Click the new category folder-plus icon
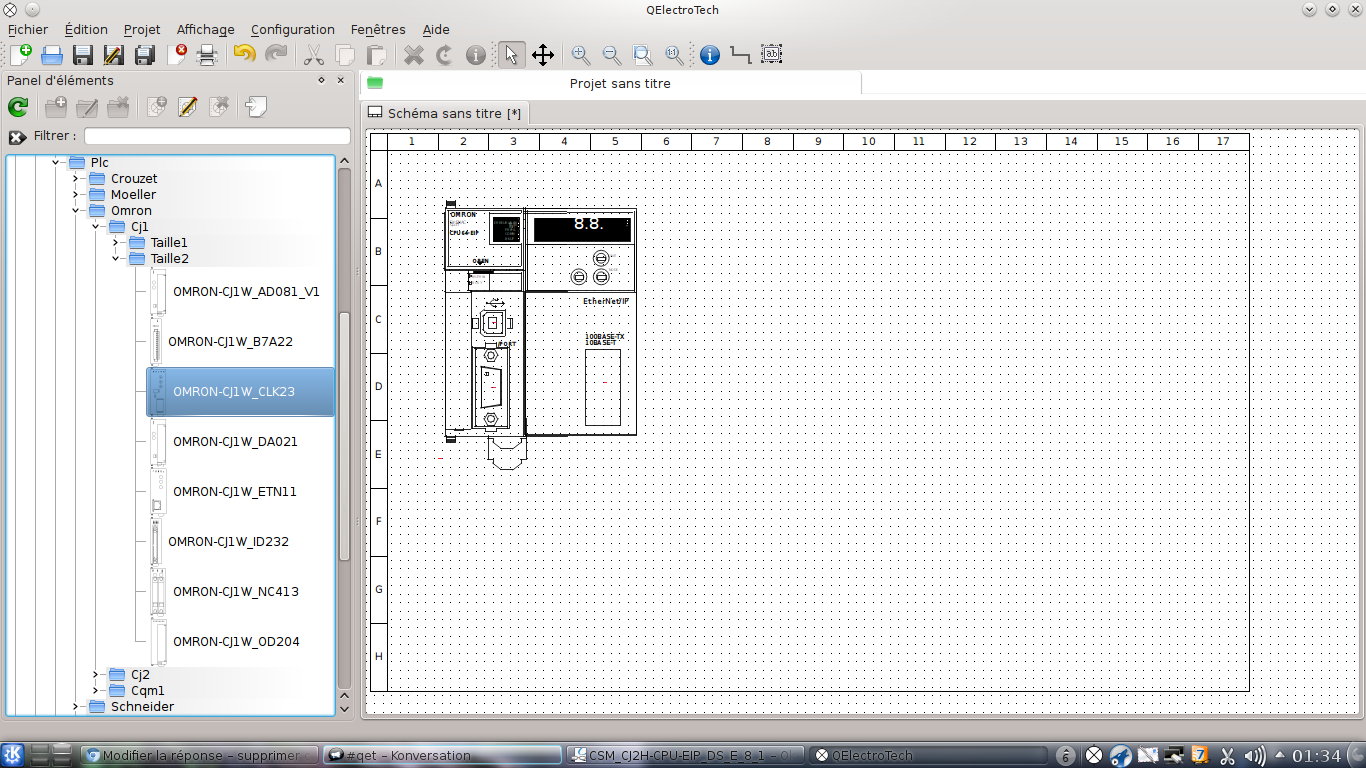 (56, 107)
